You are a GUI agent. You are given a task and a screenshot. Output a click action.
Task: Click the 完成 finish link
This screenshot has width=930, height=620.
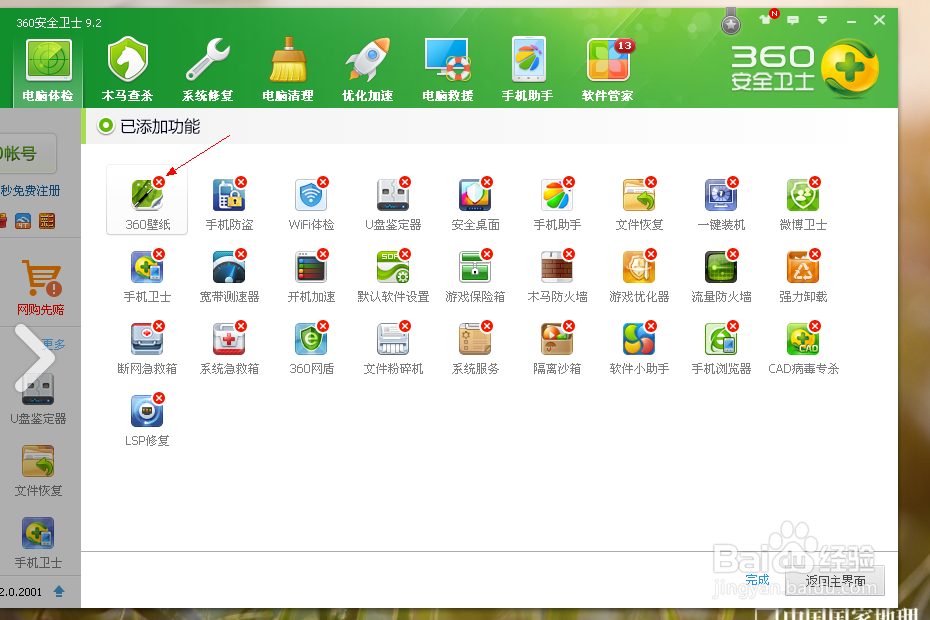coord(757,580)
